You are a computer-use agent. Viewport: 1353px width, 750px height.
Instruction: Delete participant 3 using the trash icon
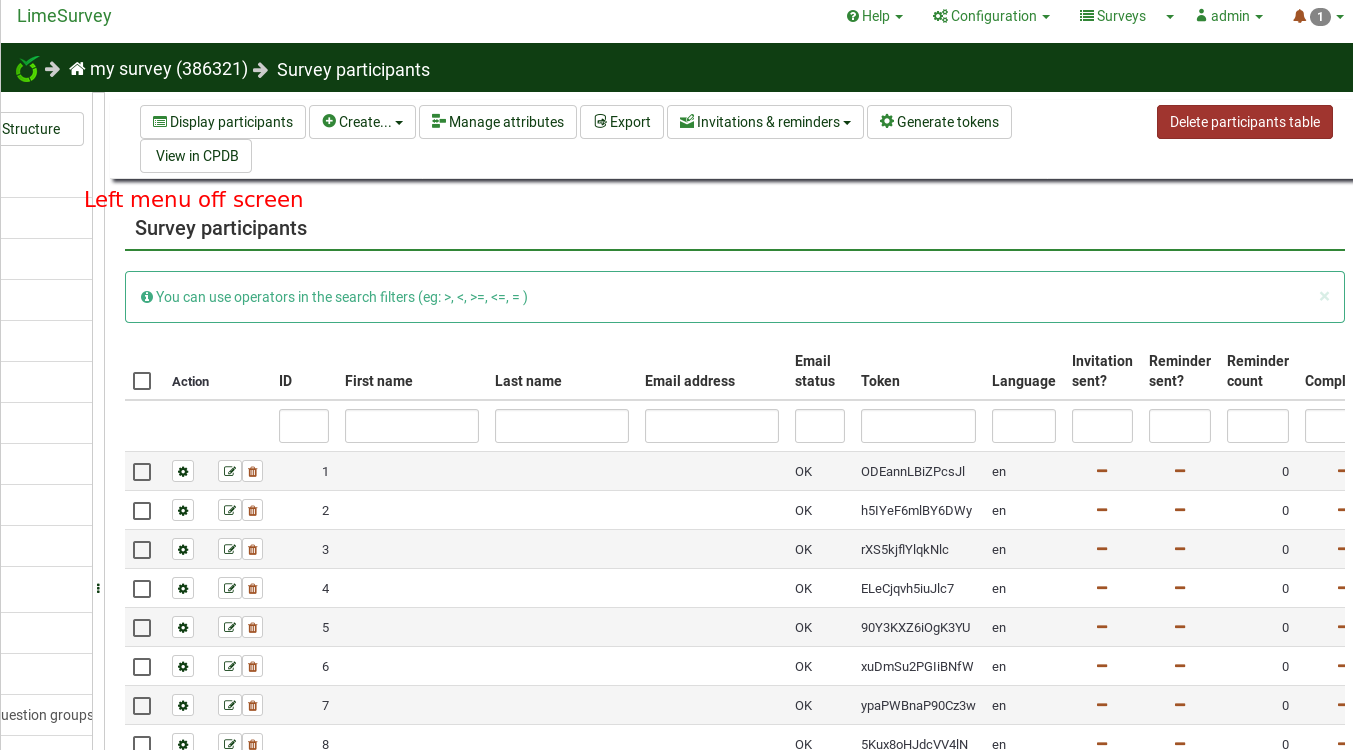point(253,549)
